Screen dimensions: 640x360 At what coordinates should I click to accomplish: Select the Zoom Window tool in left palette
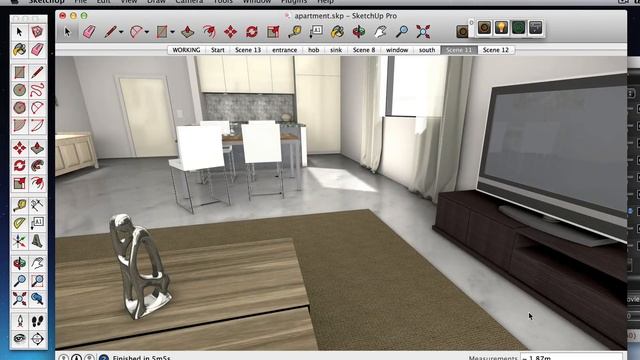tap(37, 281)
